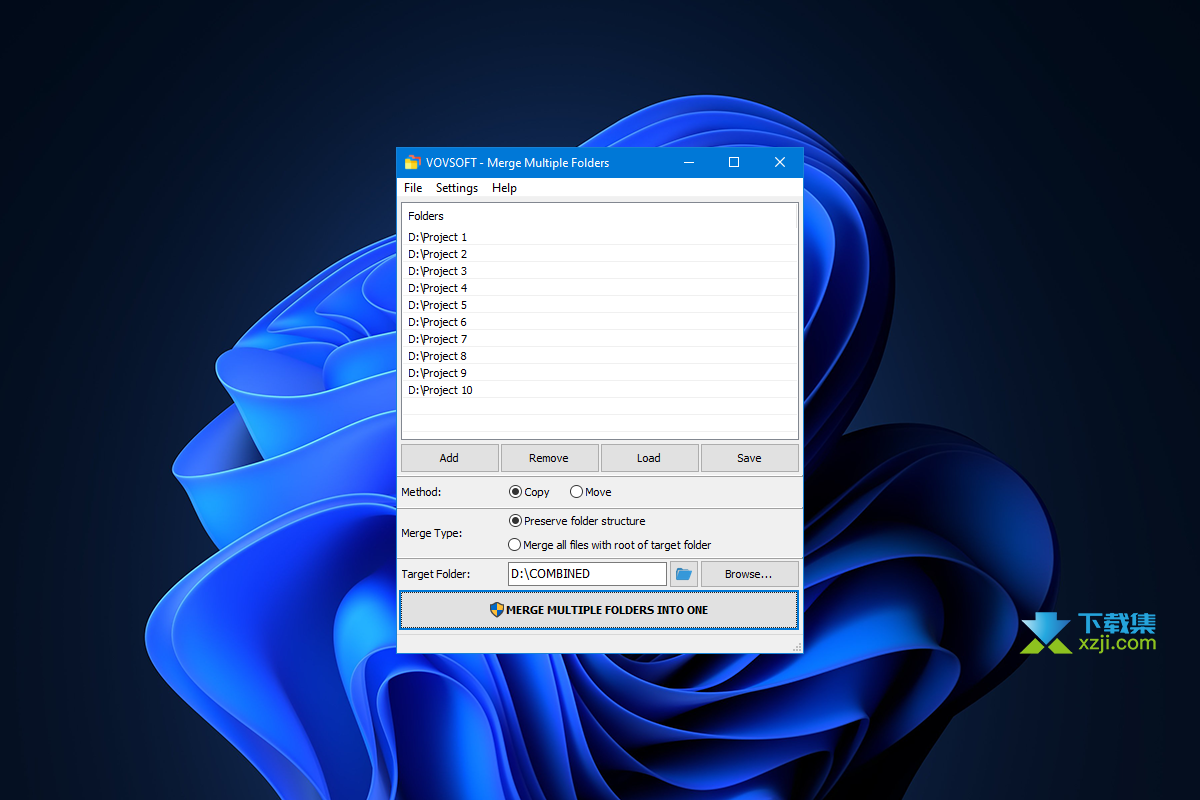Click the Load button
This screenshot has height=800, width=1200.
[649, 458]
